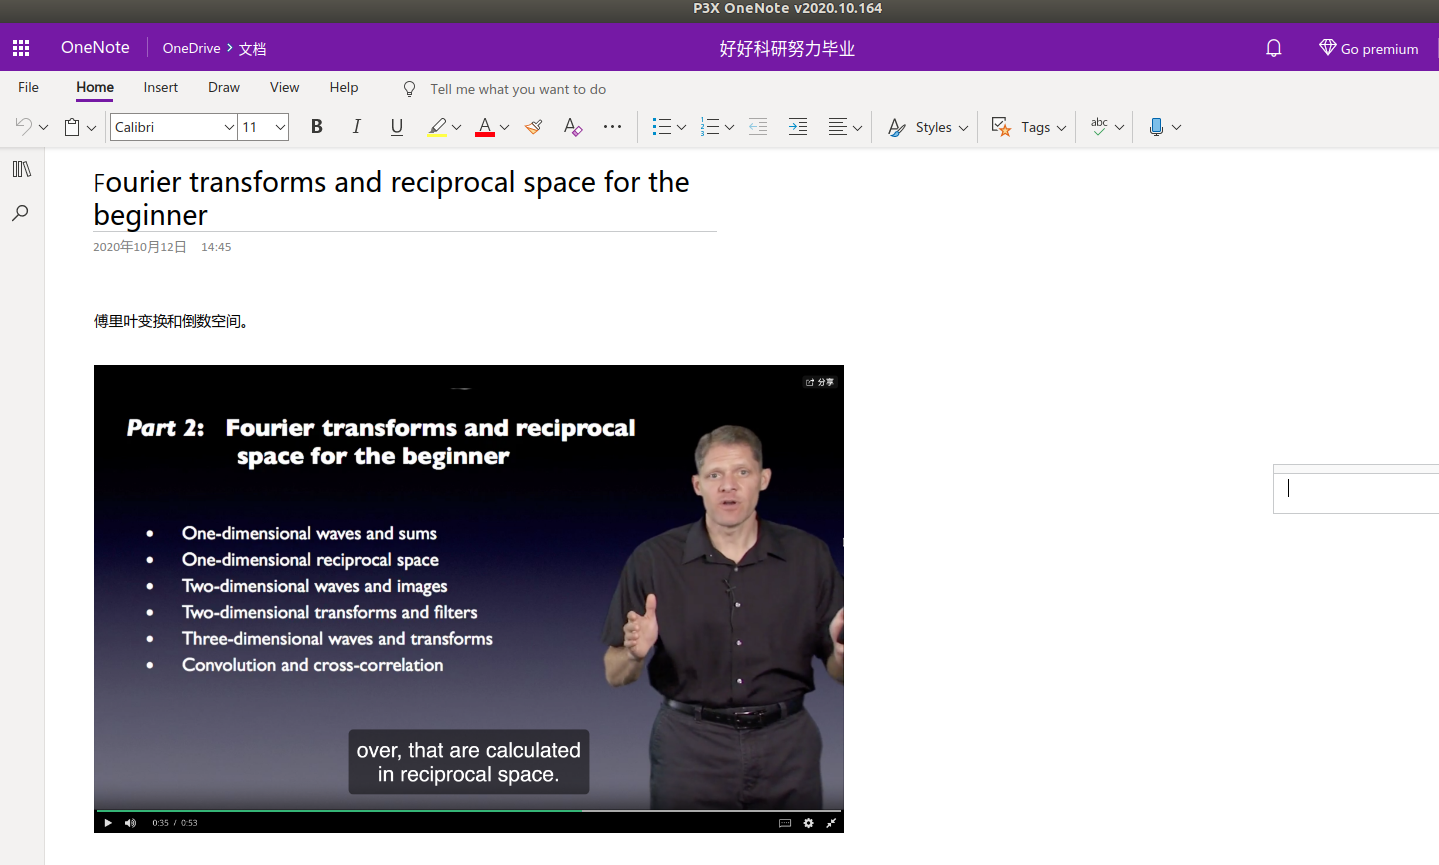This screenshot has height=865, width=1439.
Task: Clear all text formatting
Action: 572,126
